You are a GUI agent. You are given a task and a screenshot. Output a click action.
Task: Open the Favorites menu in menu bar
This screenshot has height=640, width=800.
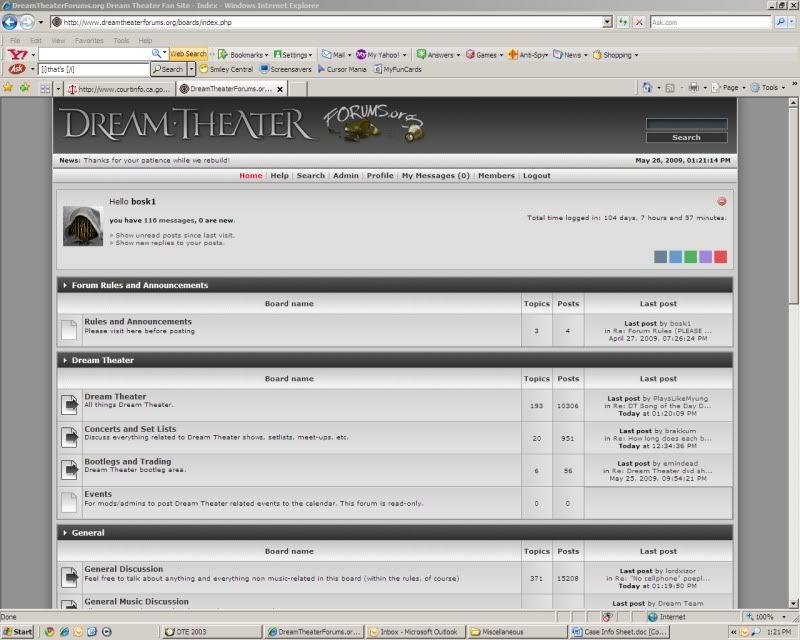89,40
